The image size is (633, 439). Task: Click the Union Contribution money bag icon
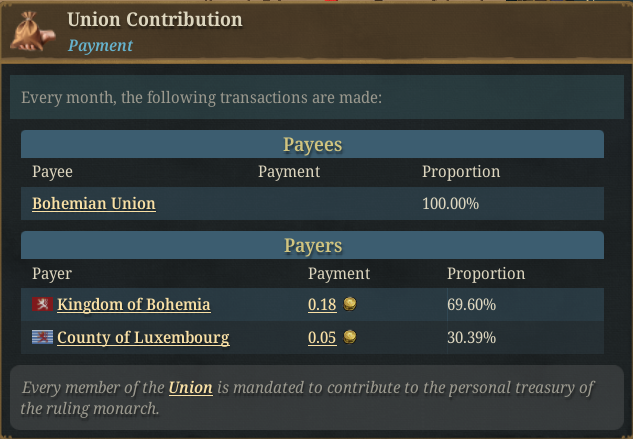point(30,31)
